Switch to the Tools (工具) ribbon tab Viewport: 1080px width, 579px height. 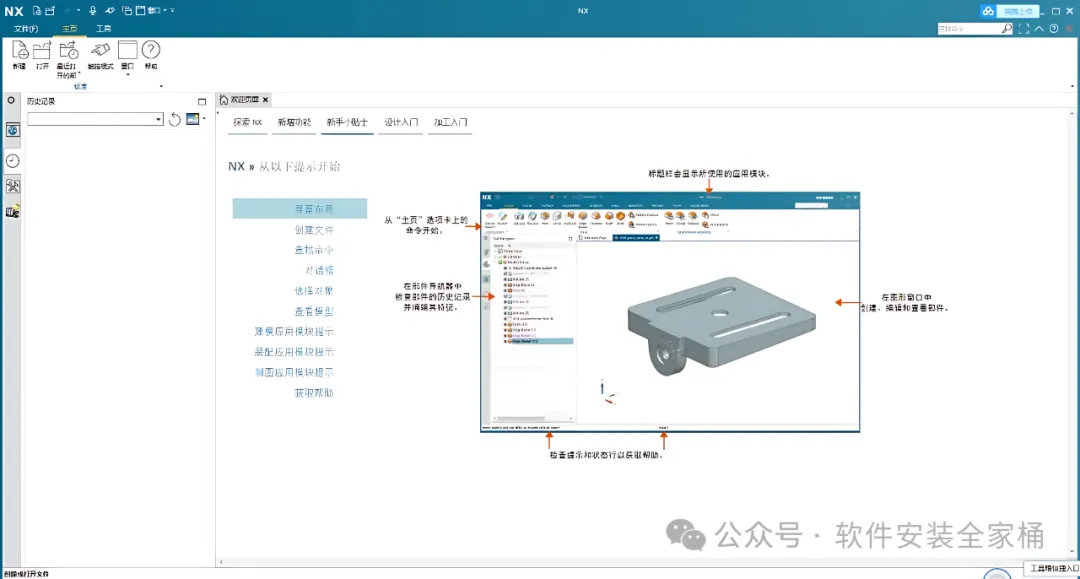click(103, 29)
